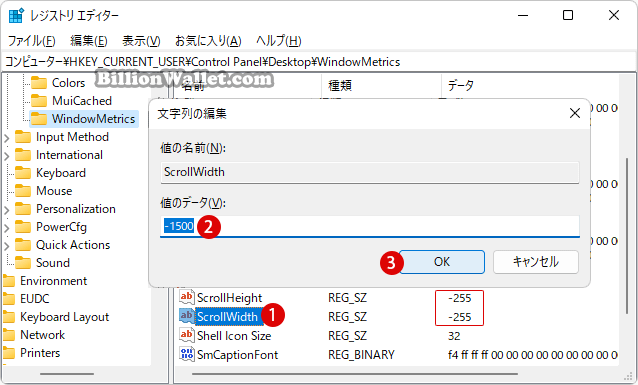The image size is (638, 385).
Task: Open the ファイル(F) menu
Action: (x=31, y=41)
